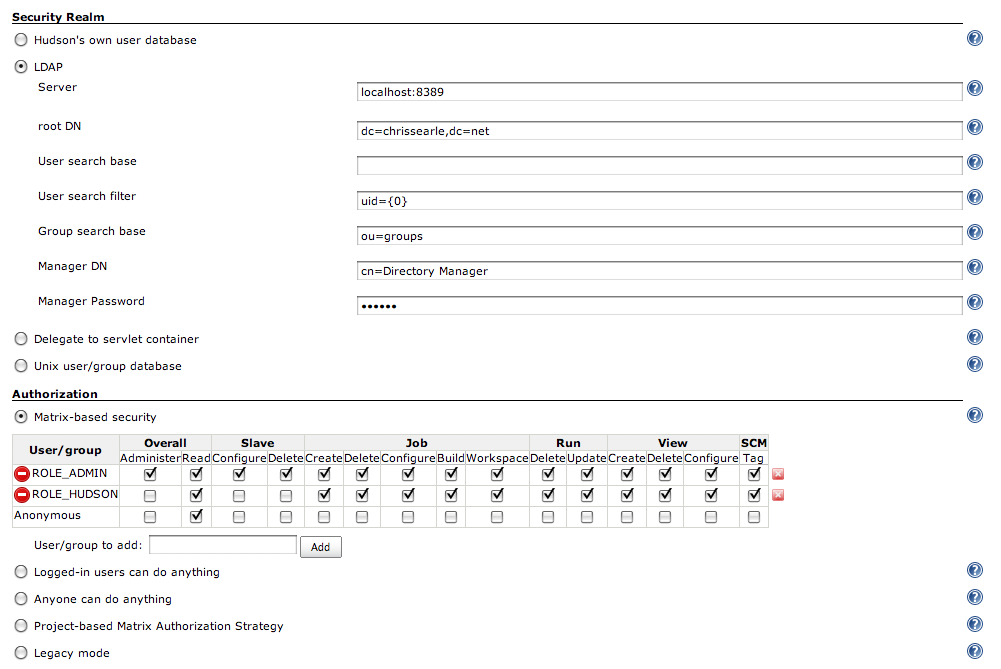
Task: Choose Logged-in users can do anything
Action: (21, 573)
